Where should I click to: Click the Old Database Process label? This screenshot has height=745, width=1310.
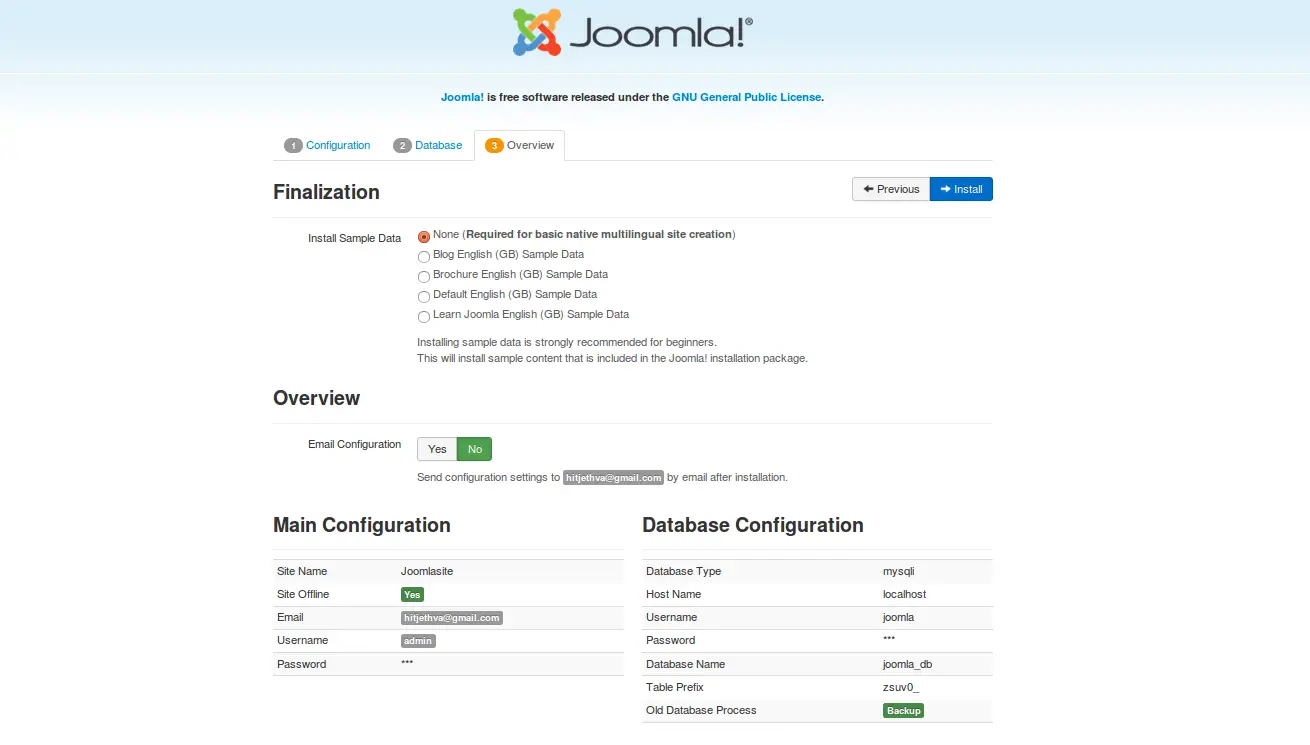[x=701, y=710]
